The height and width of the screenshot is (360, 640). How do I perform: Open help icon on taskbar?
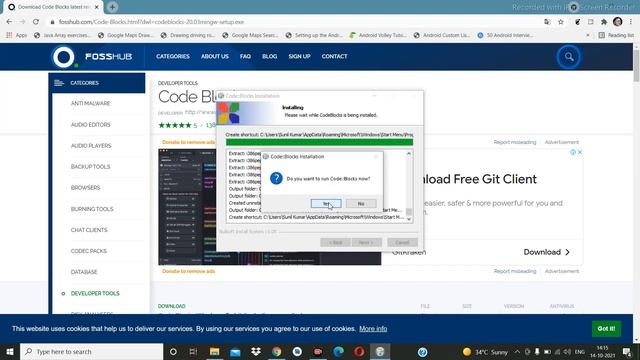click(x=422, y=351)
